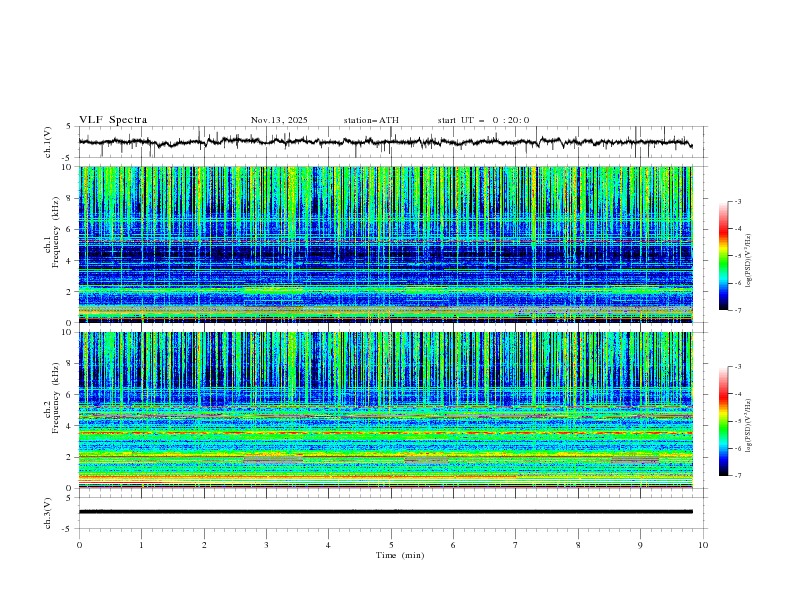Select the 3-minute tick on time axis
The height and width of the screenshot is (612, 792).
pyautogui.click(x=266, y=544)
